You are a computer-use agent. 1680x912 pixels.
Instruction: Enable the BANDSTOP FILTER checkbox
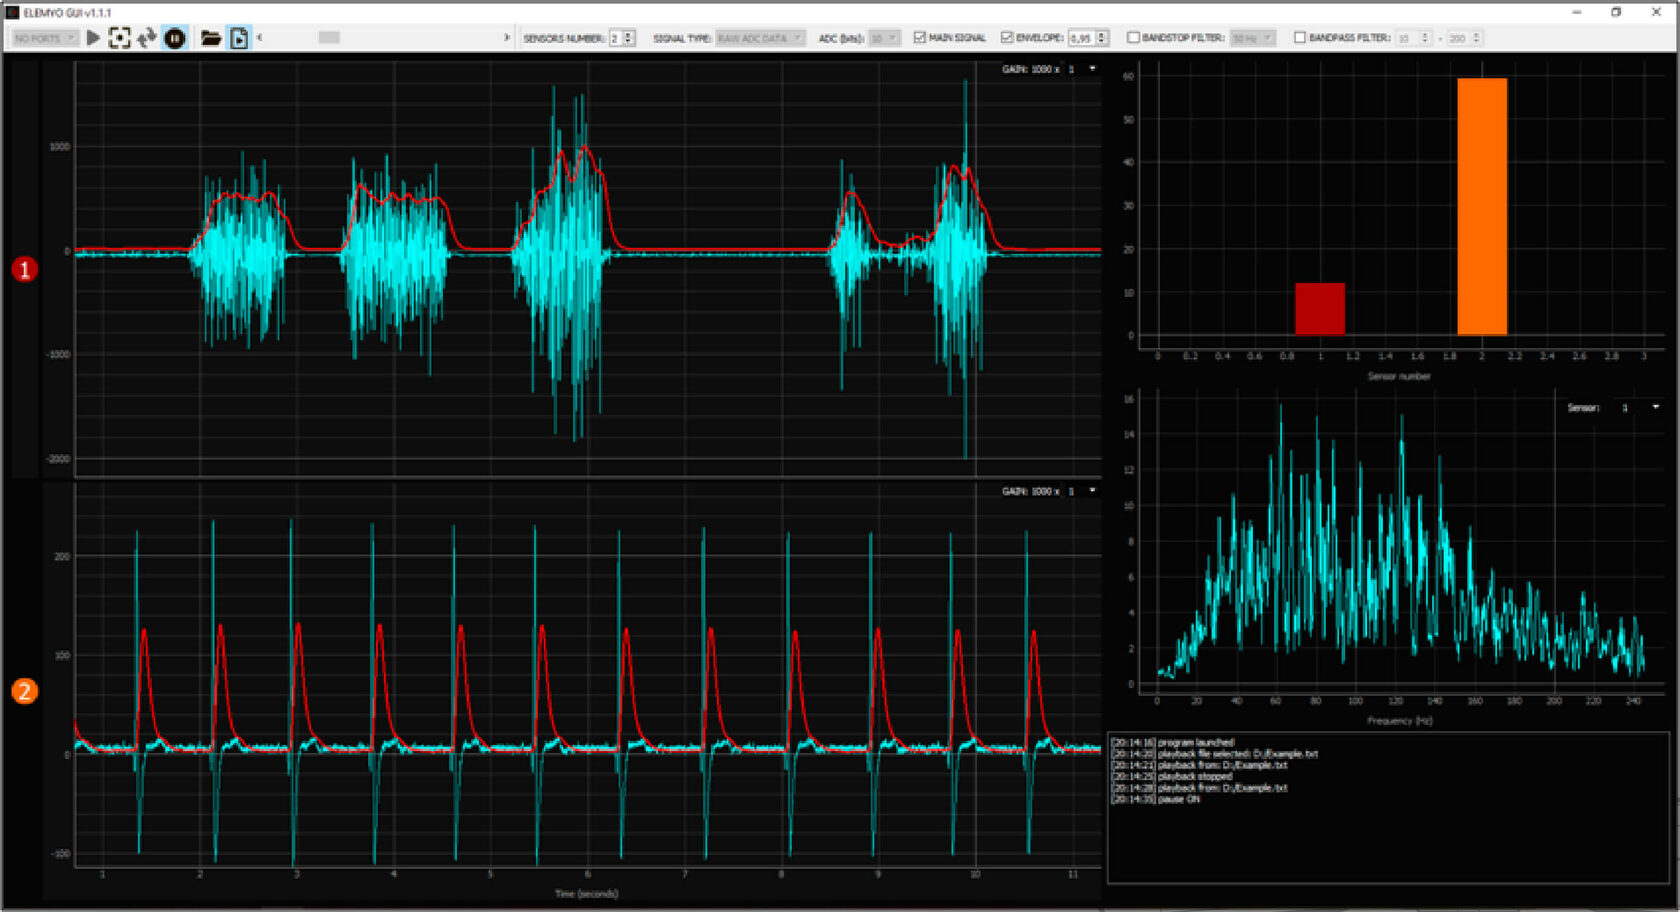click(1133, 38)
